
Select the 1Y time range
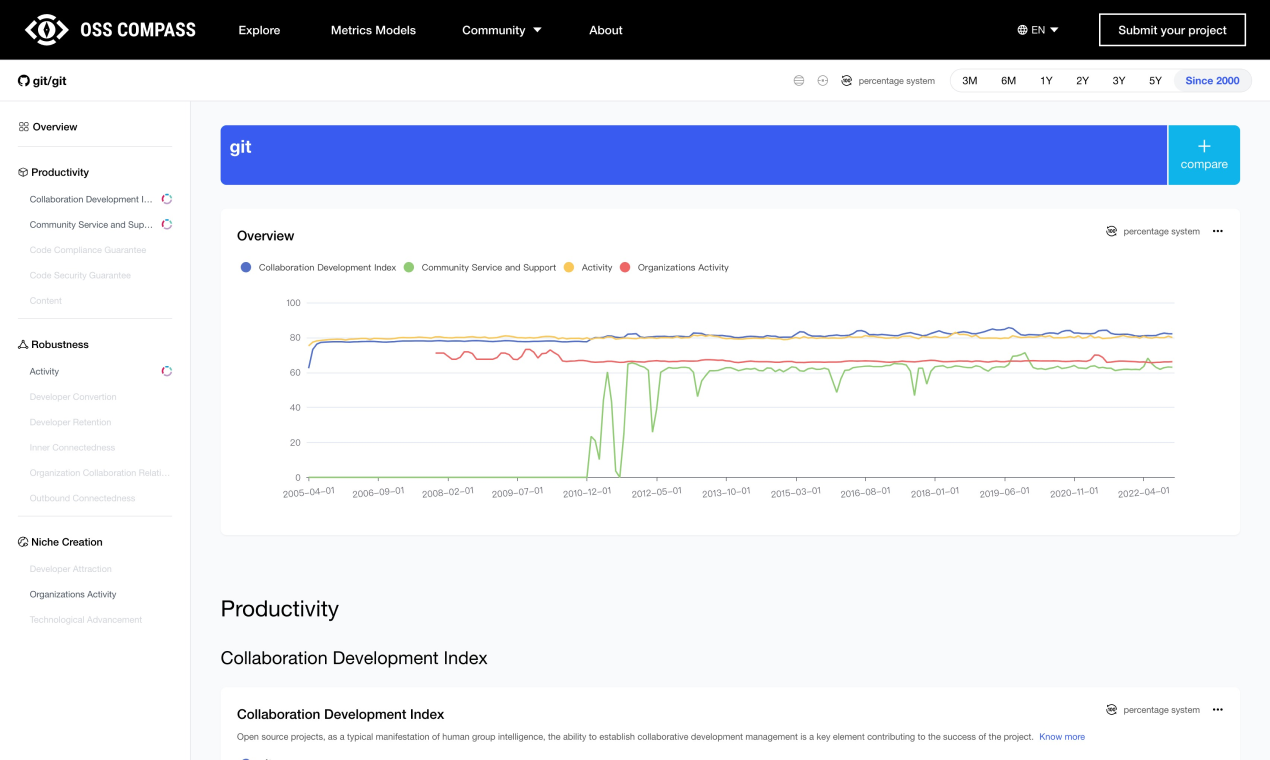point(1046,81)
